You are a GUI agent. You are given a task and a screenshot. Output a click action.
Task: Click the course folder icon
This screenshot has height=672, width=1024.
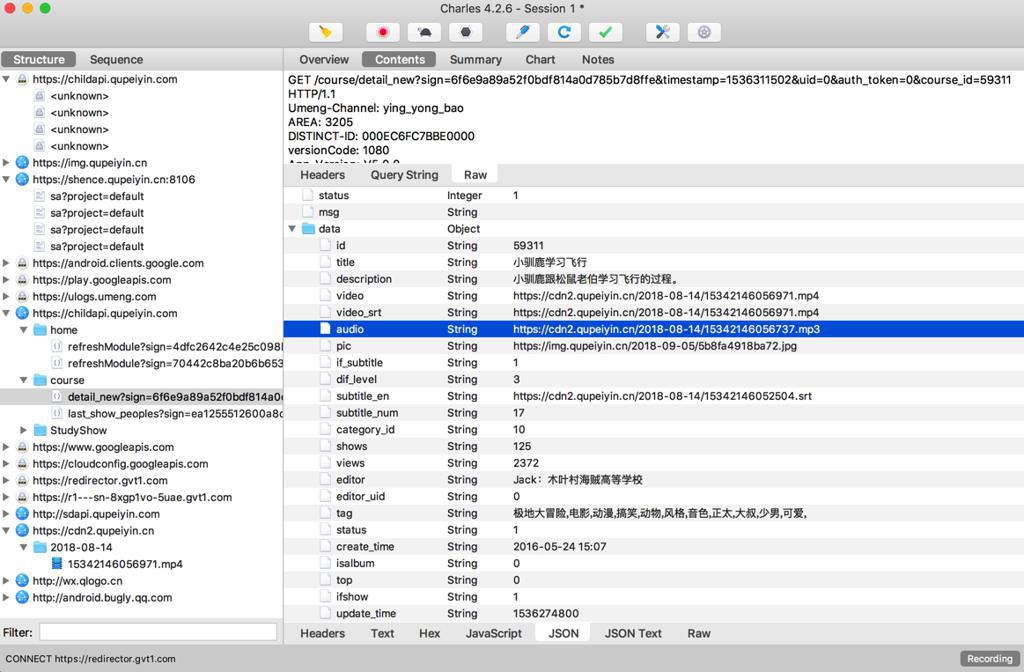[40, 380]
